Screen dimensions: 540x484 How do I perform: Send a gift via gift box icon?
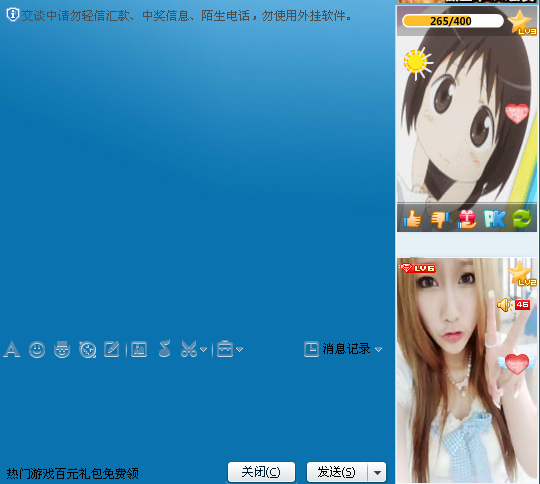coord(467,219)
